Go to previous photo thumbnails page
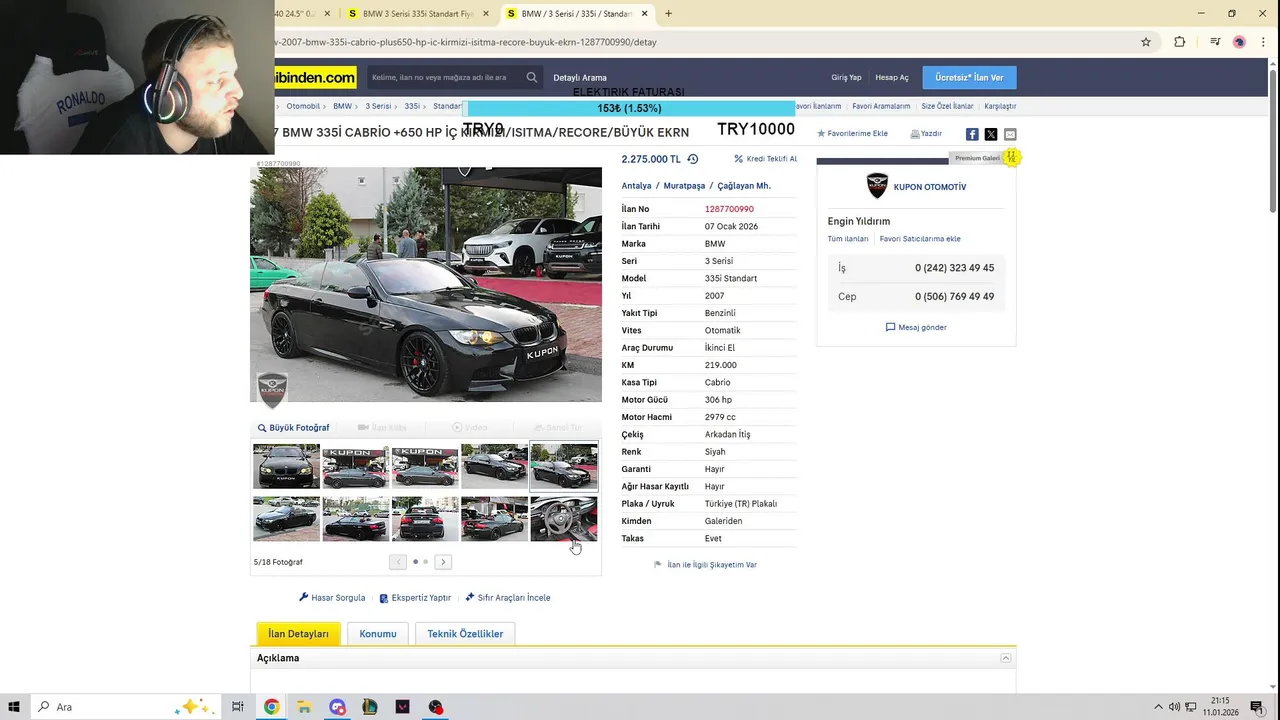Image resolution: width=1280 pixels, height=720 pixels. tap(398, 562)
